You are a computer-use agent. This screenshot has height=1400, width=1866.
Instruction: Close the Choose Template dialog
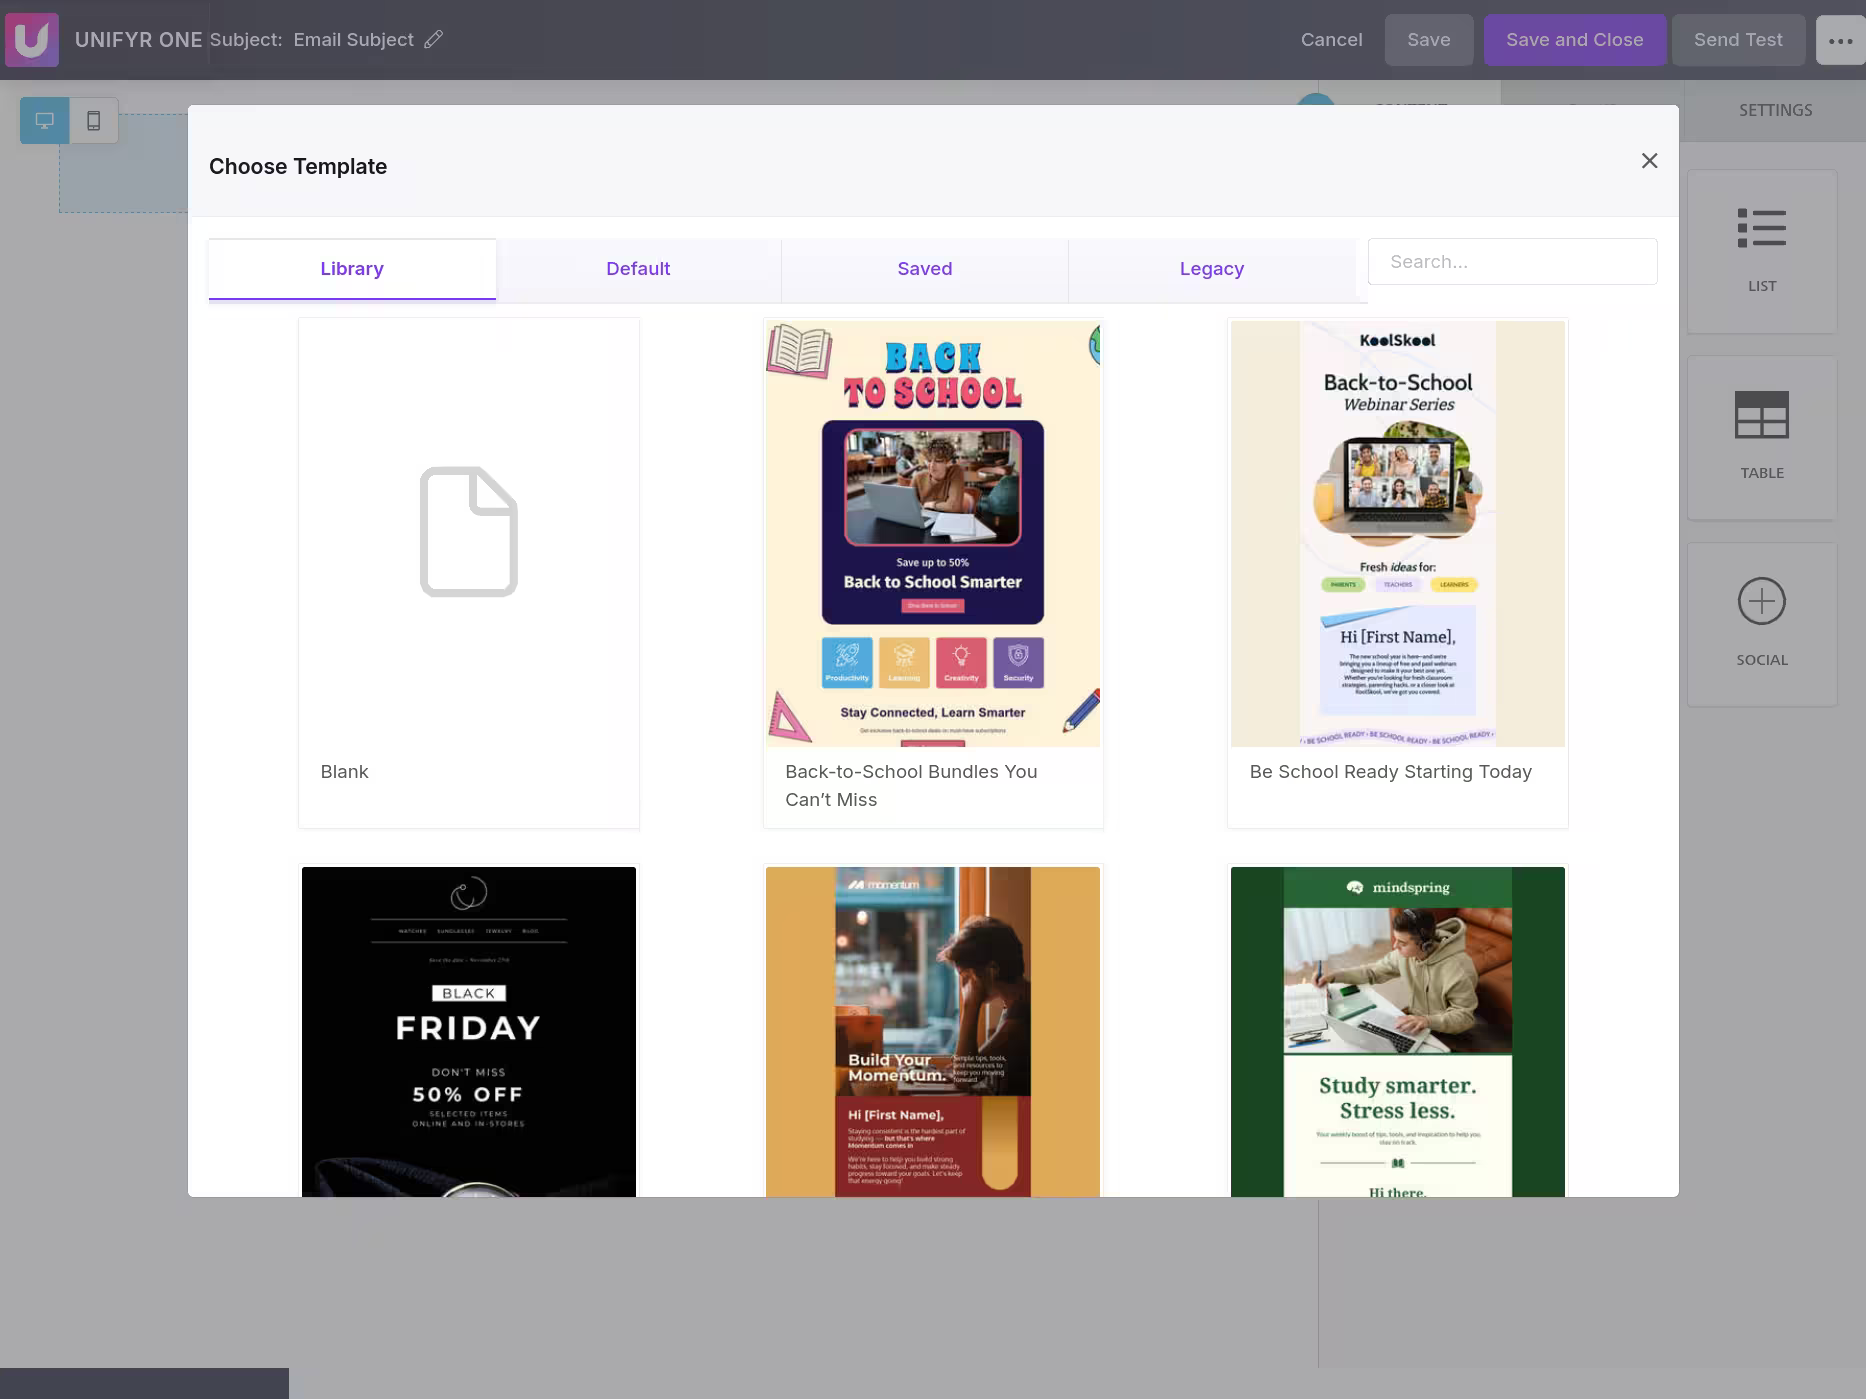click(x=1650, y=161)
